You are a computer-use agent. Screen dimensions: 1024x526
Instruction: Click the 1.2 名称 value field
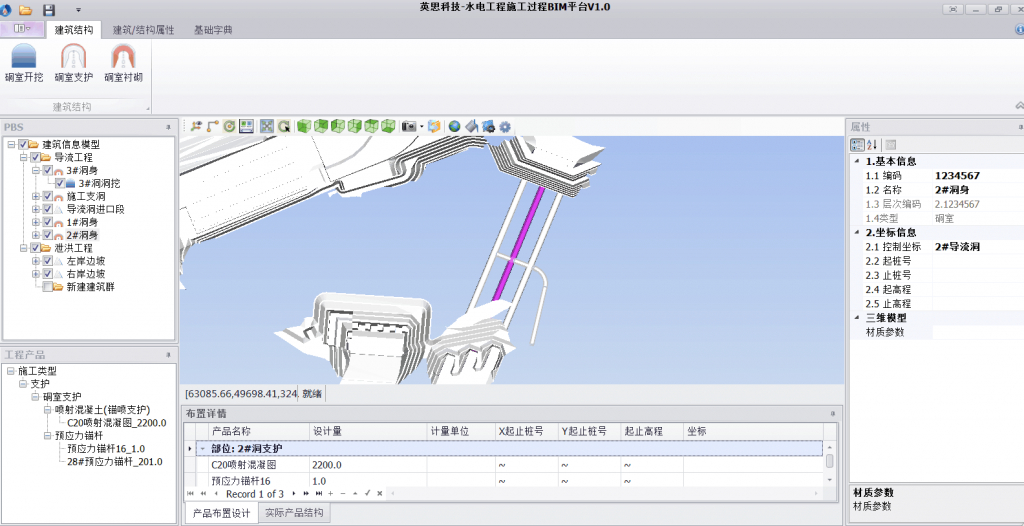click(975, 190)
